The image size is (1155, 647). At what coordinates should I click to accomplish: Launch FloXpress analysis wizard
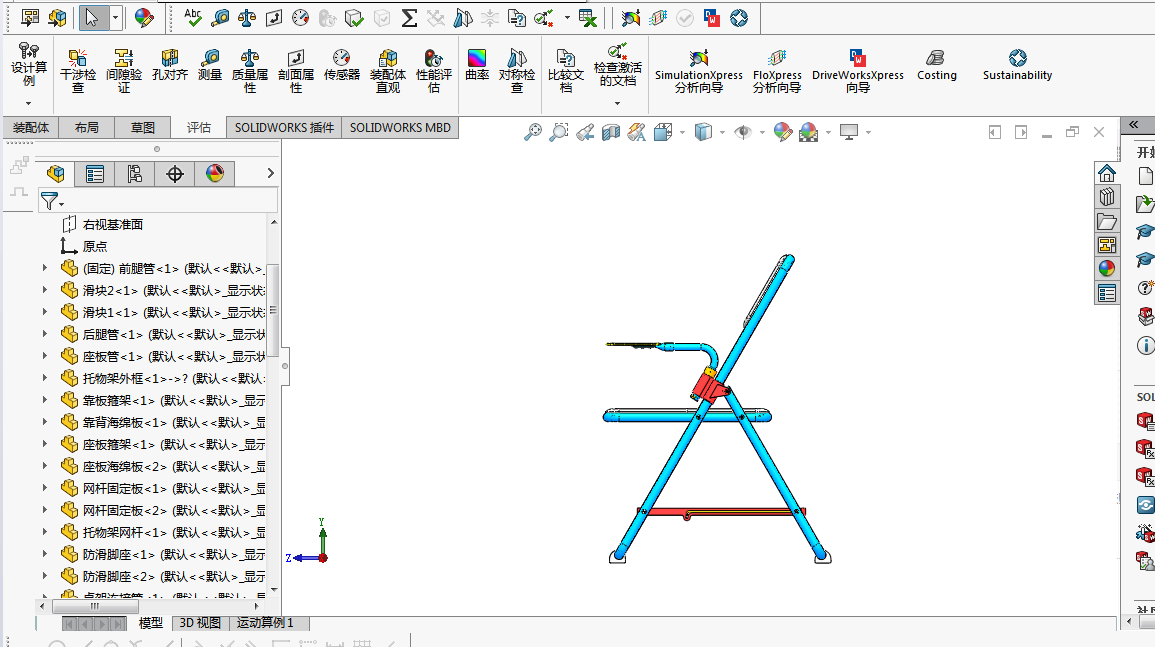[x=777, y=71]
